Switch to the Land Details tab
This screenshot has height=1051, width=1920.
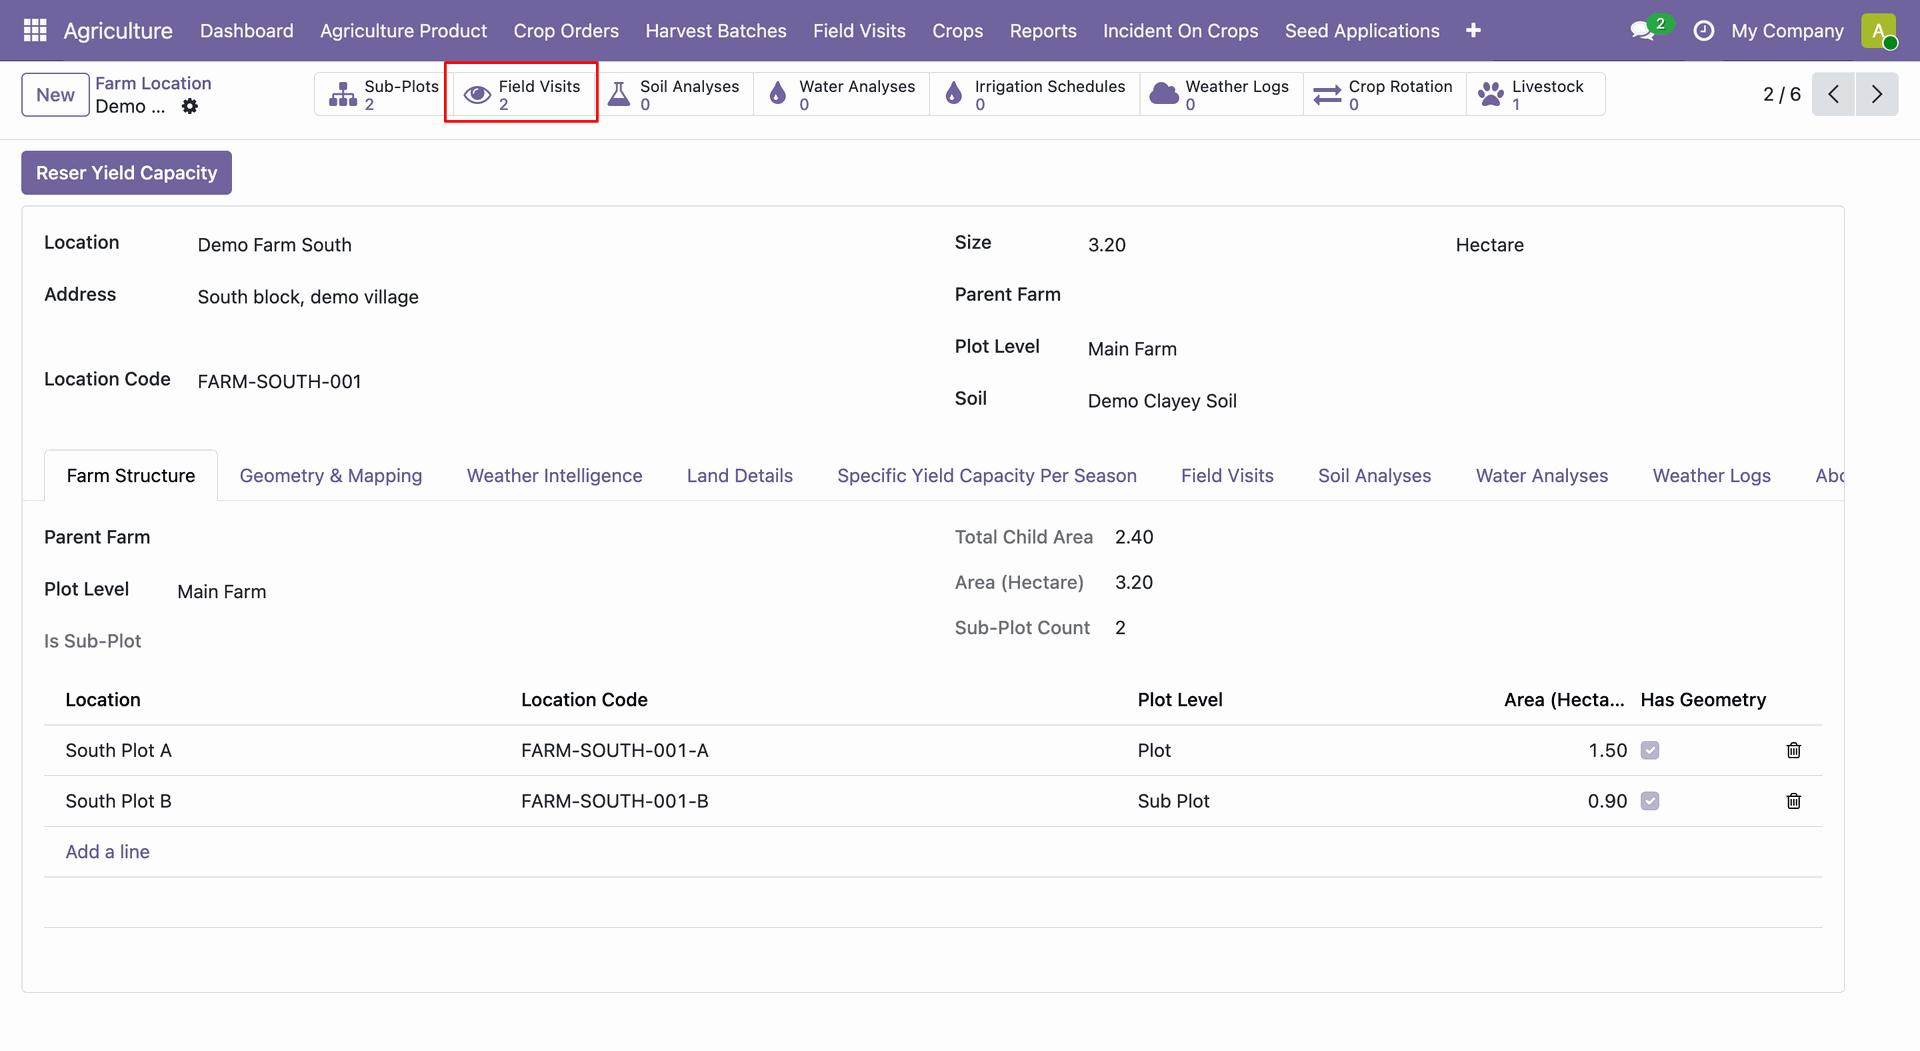(739, 476)
